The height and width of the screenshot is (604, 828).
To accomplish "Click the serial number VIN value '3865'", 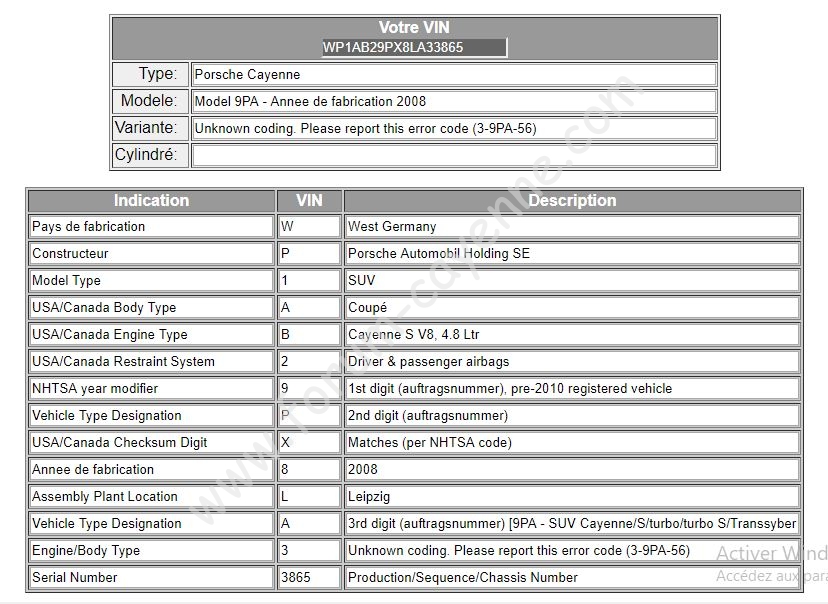I will pos(309,578).
